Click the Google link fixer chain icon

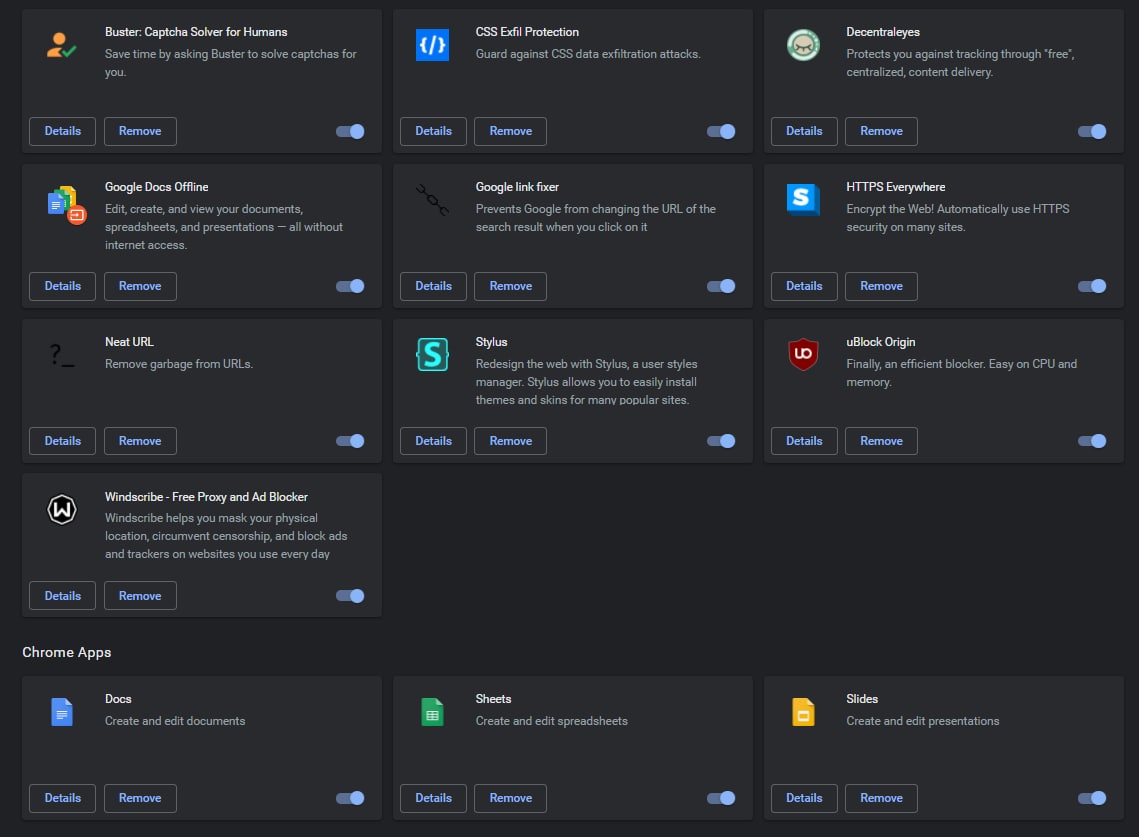point(432,200)
